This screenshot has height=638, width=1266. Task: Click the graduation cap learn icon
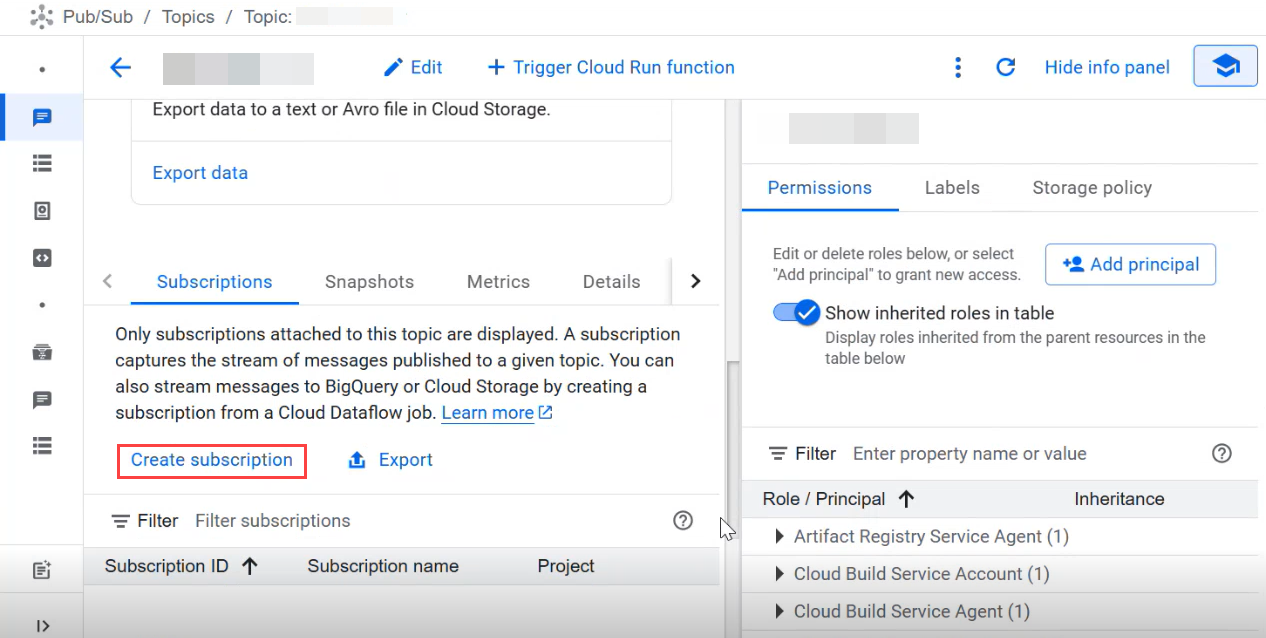1225,67
